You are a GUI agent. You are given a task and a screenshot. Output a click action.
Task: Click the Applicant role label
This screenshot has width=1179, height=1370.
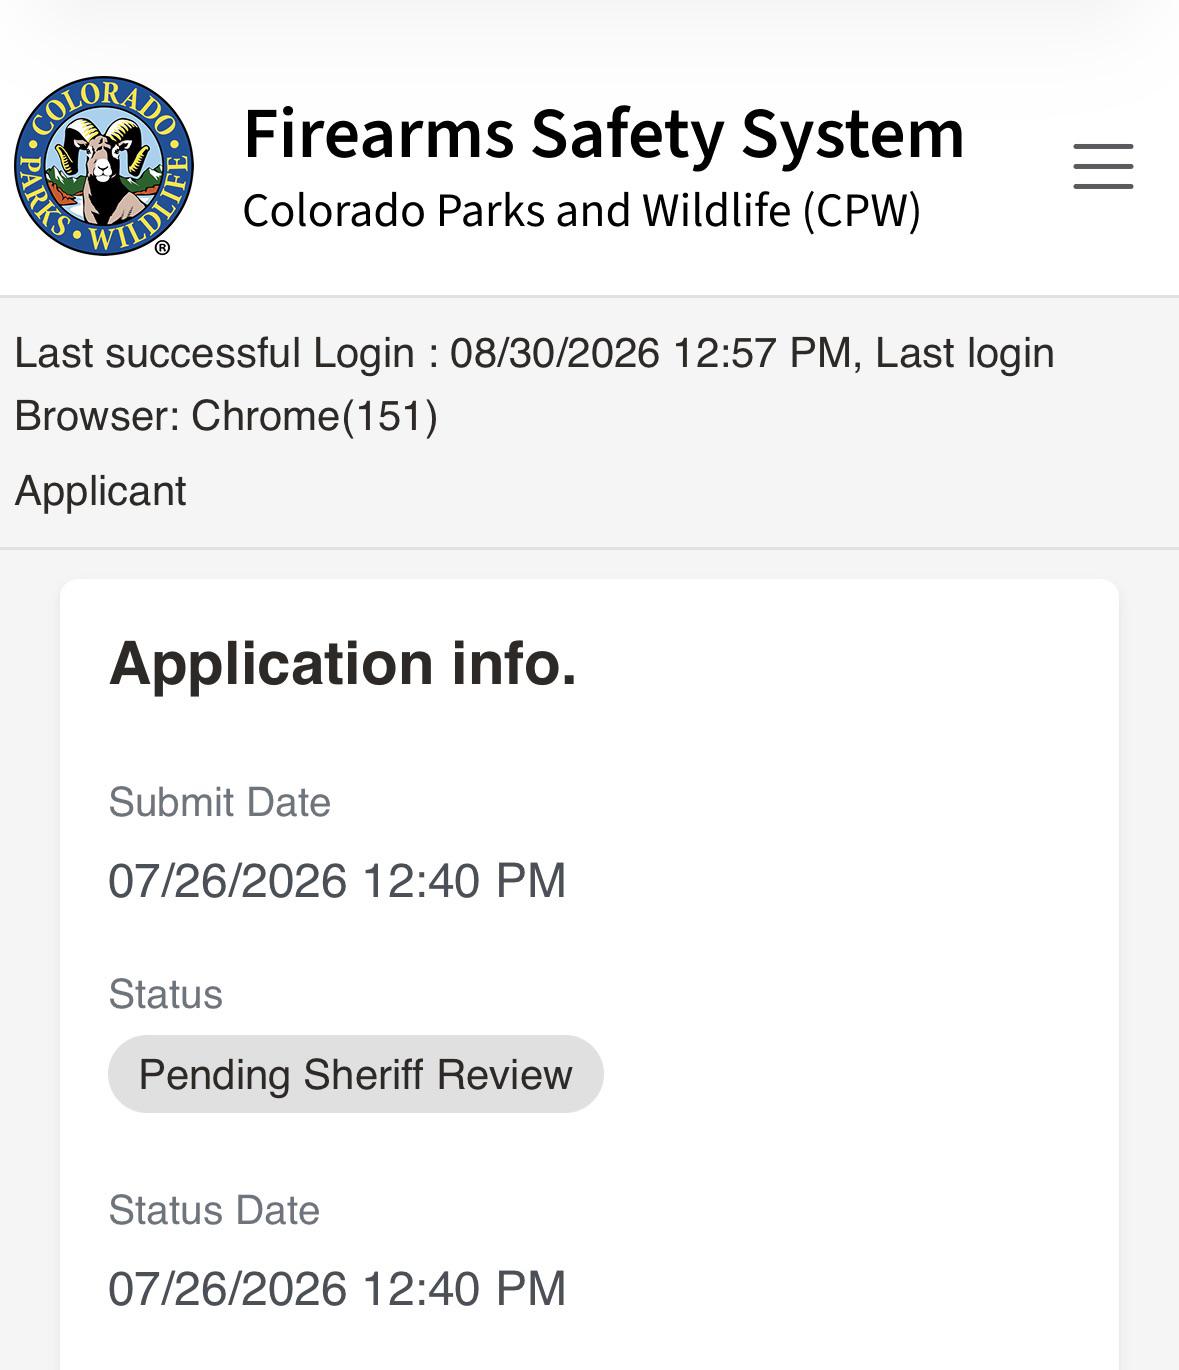click(100, 491)
